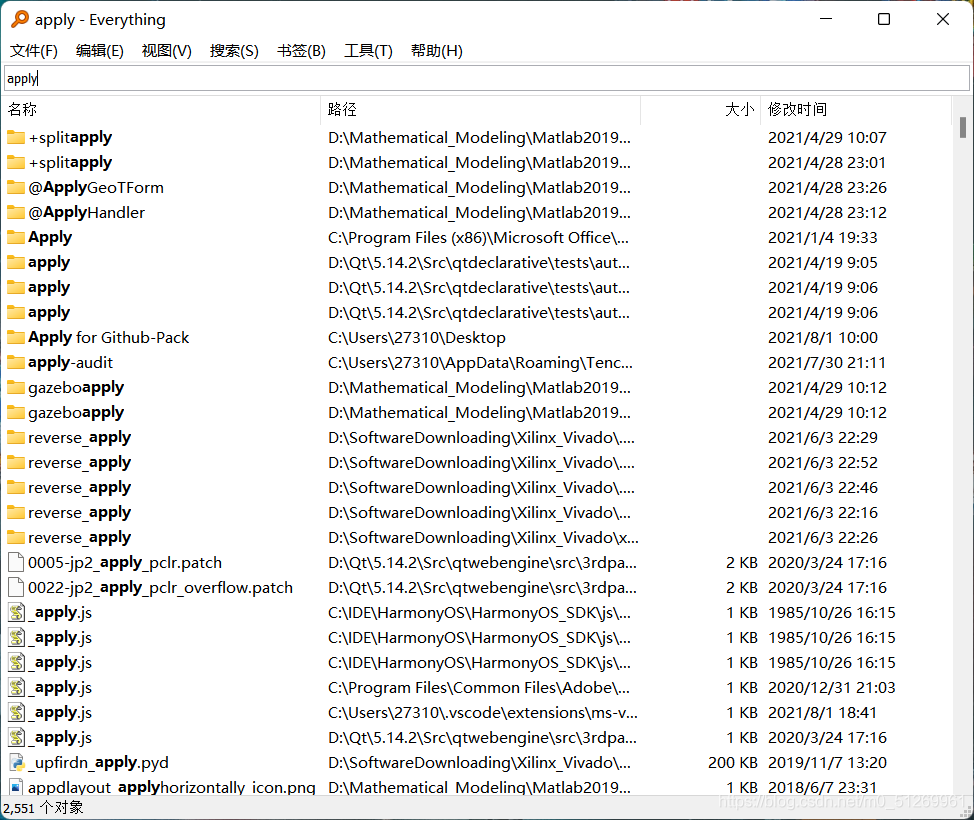974x820 pixels.
Task: Select the 'Apply for Github-Pack' name
Action: point(109,337)
